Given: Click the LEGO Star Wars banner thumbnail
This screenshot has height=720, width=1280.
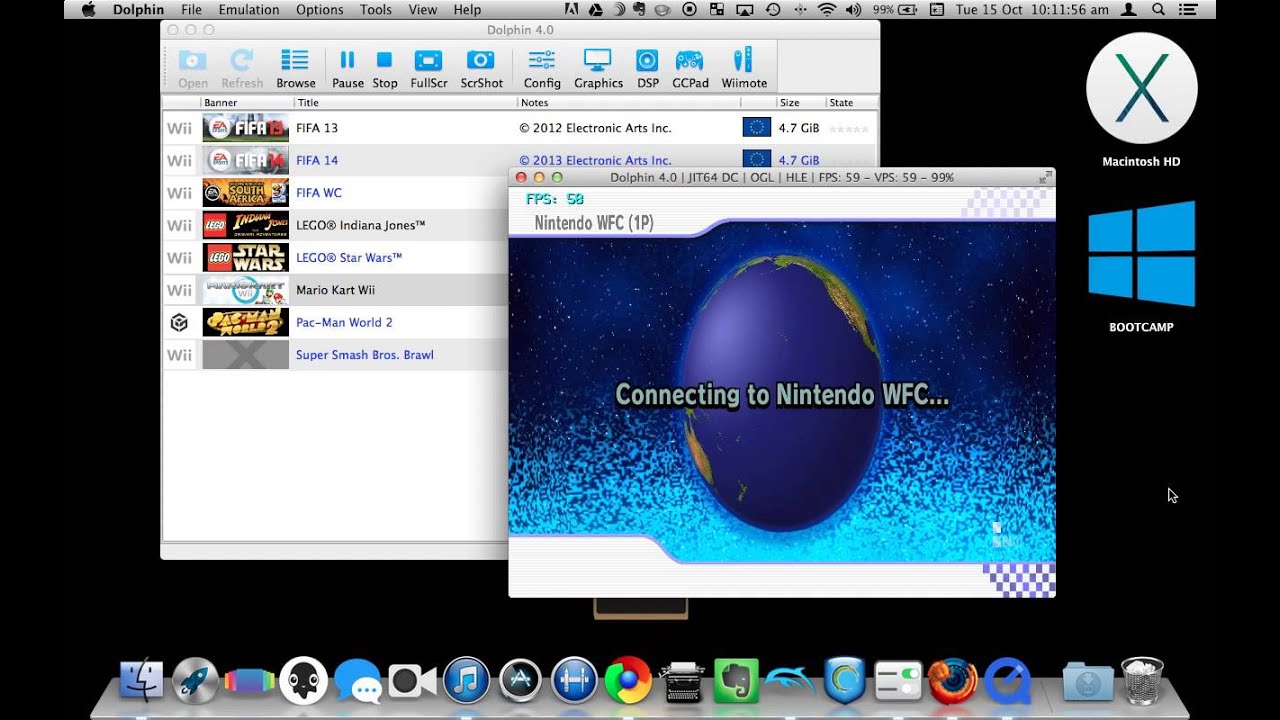Looking at the screenshot, I should 245,258.
